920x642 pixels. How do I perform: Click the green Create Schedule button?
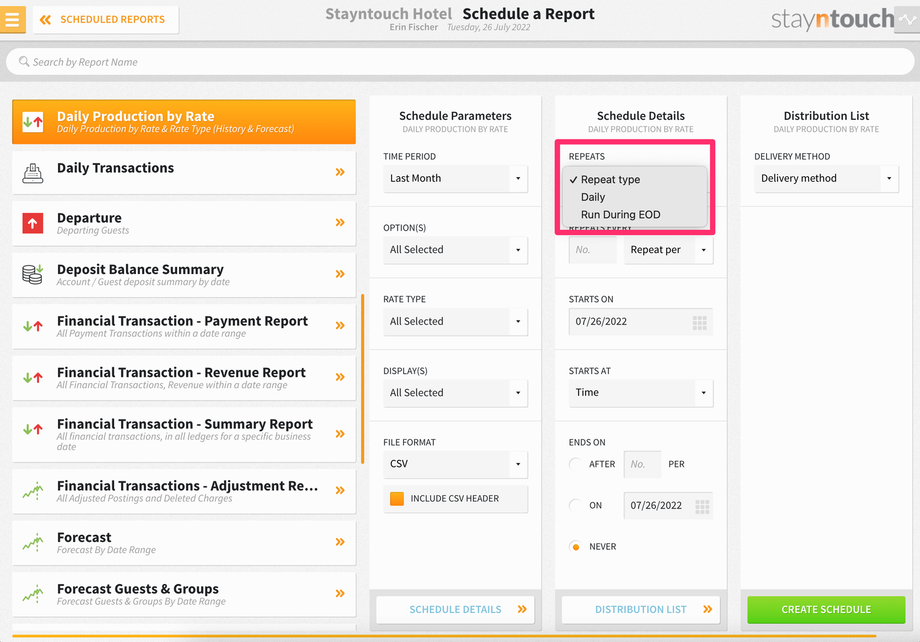click(826, 610)
